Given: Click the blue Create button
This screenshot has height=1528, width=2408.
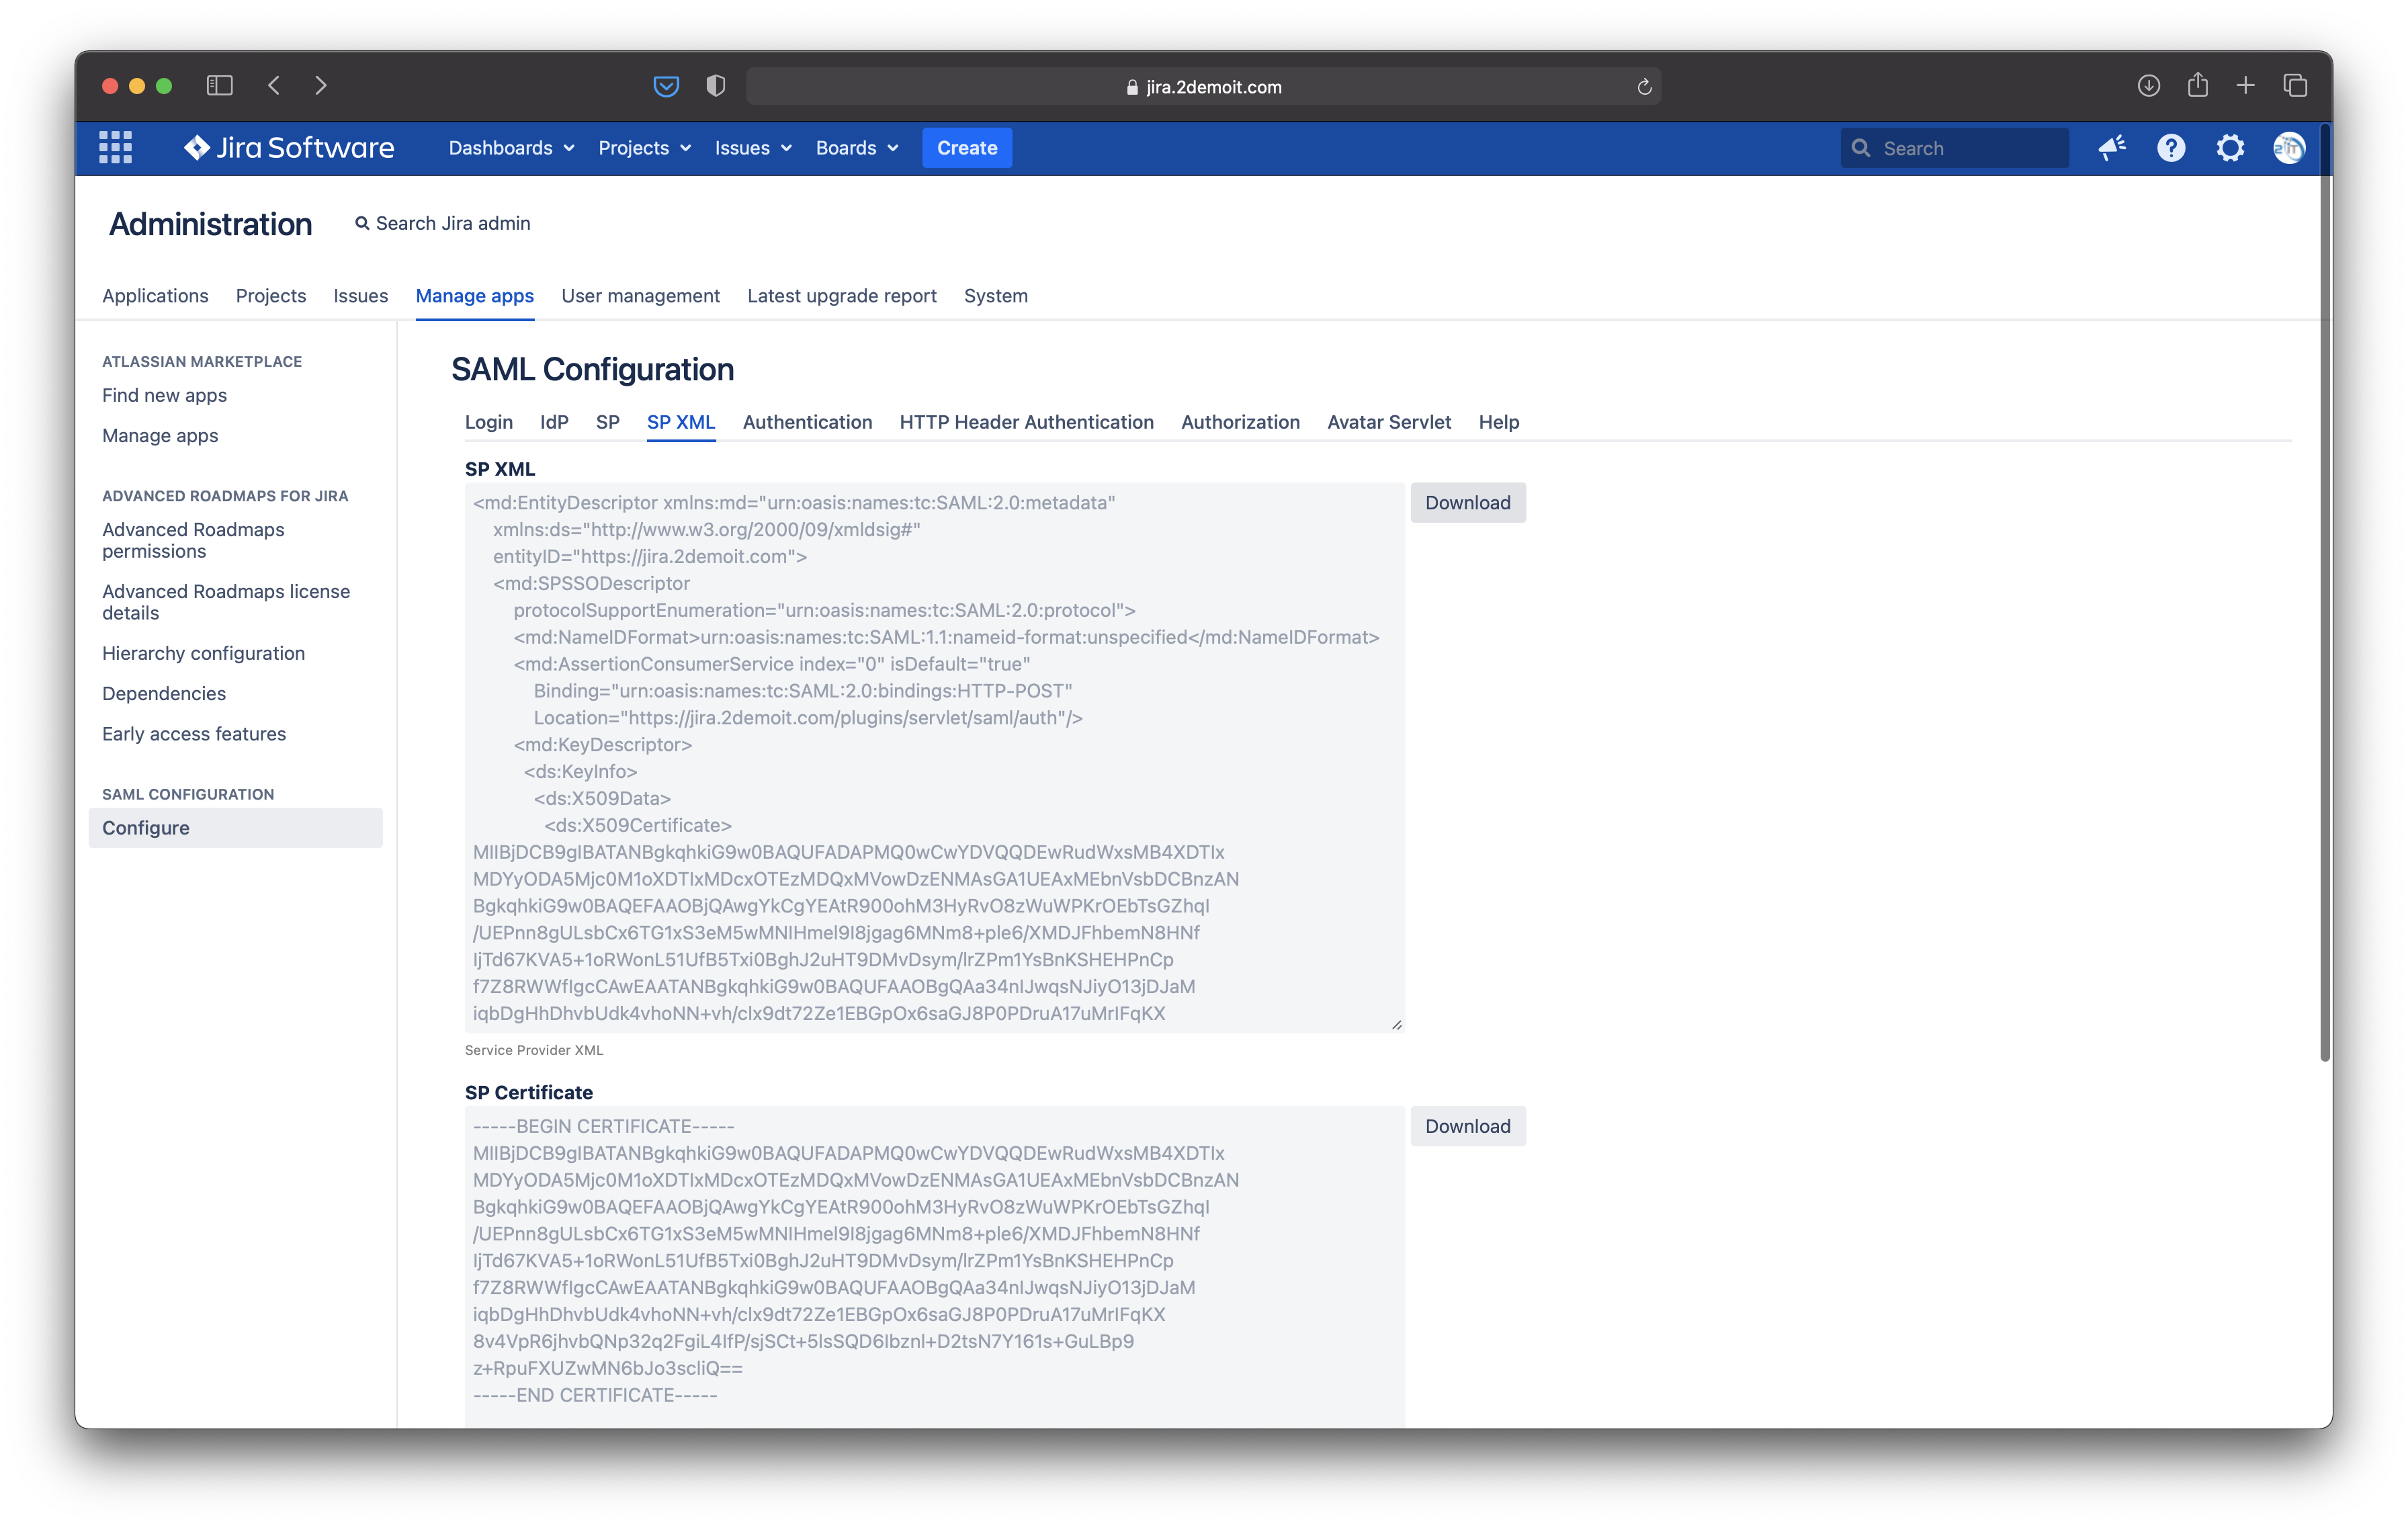Looking at the screenshot, I should (967, 148).
